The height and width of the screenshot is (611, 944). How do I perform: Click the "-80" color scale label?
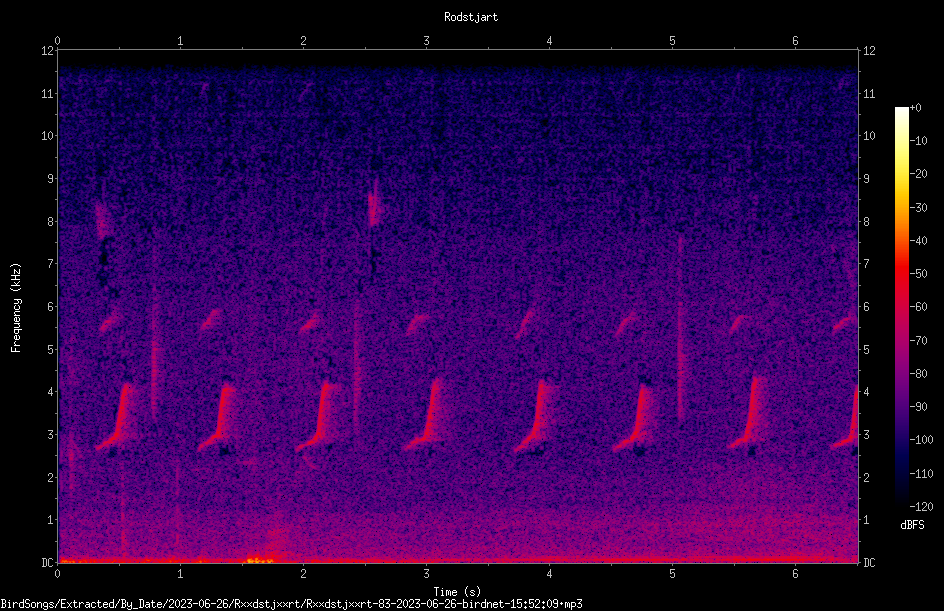tap(919, 374)
